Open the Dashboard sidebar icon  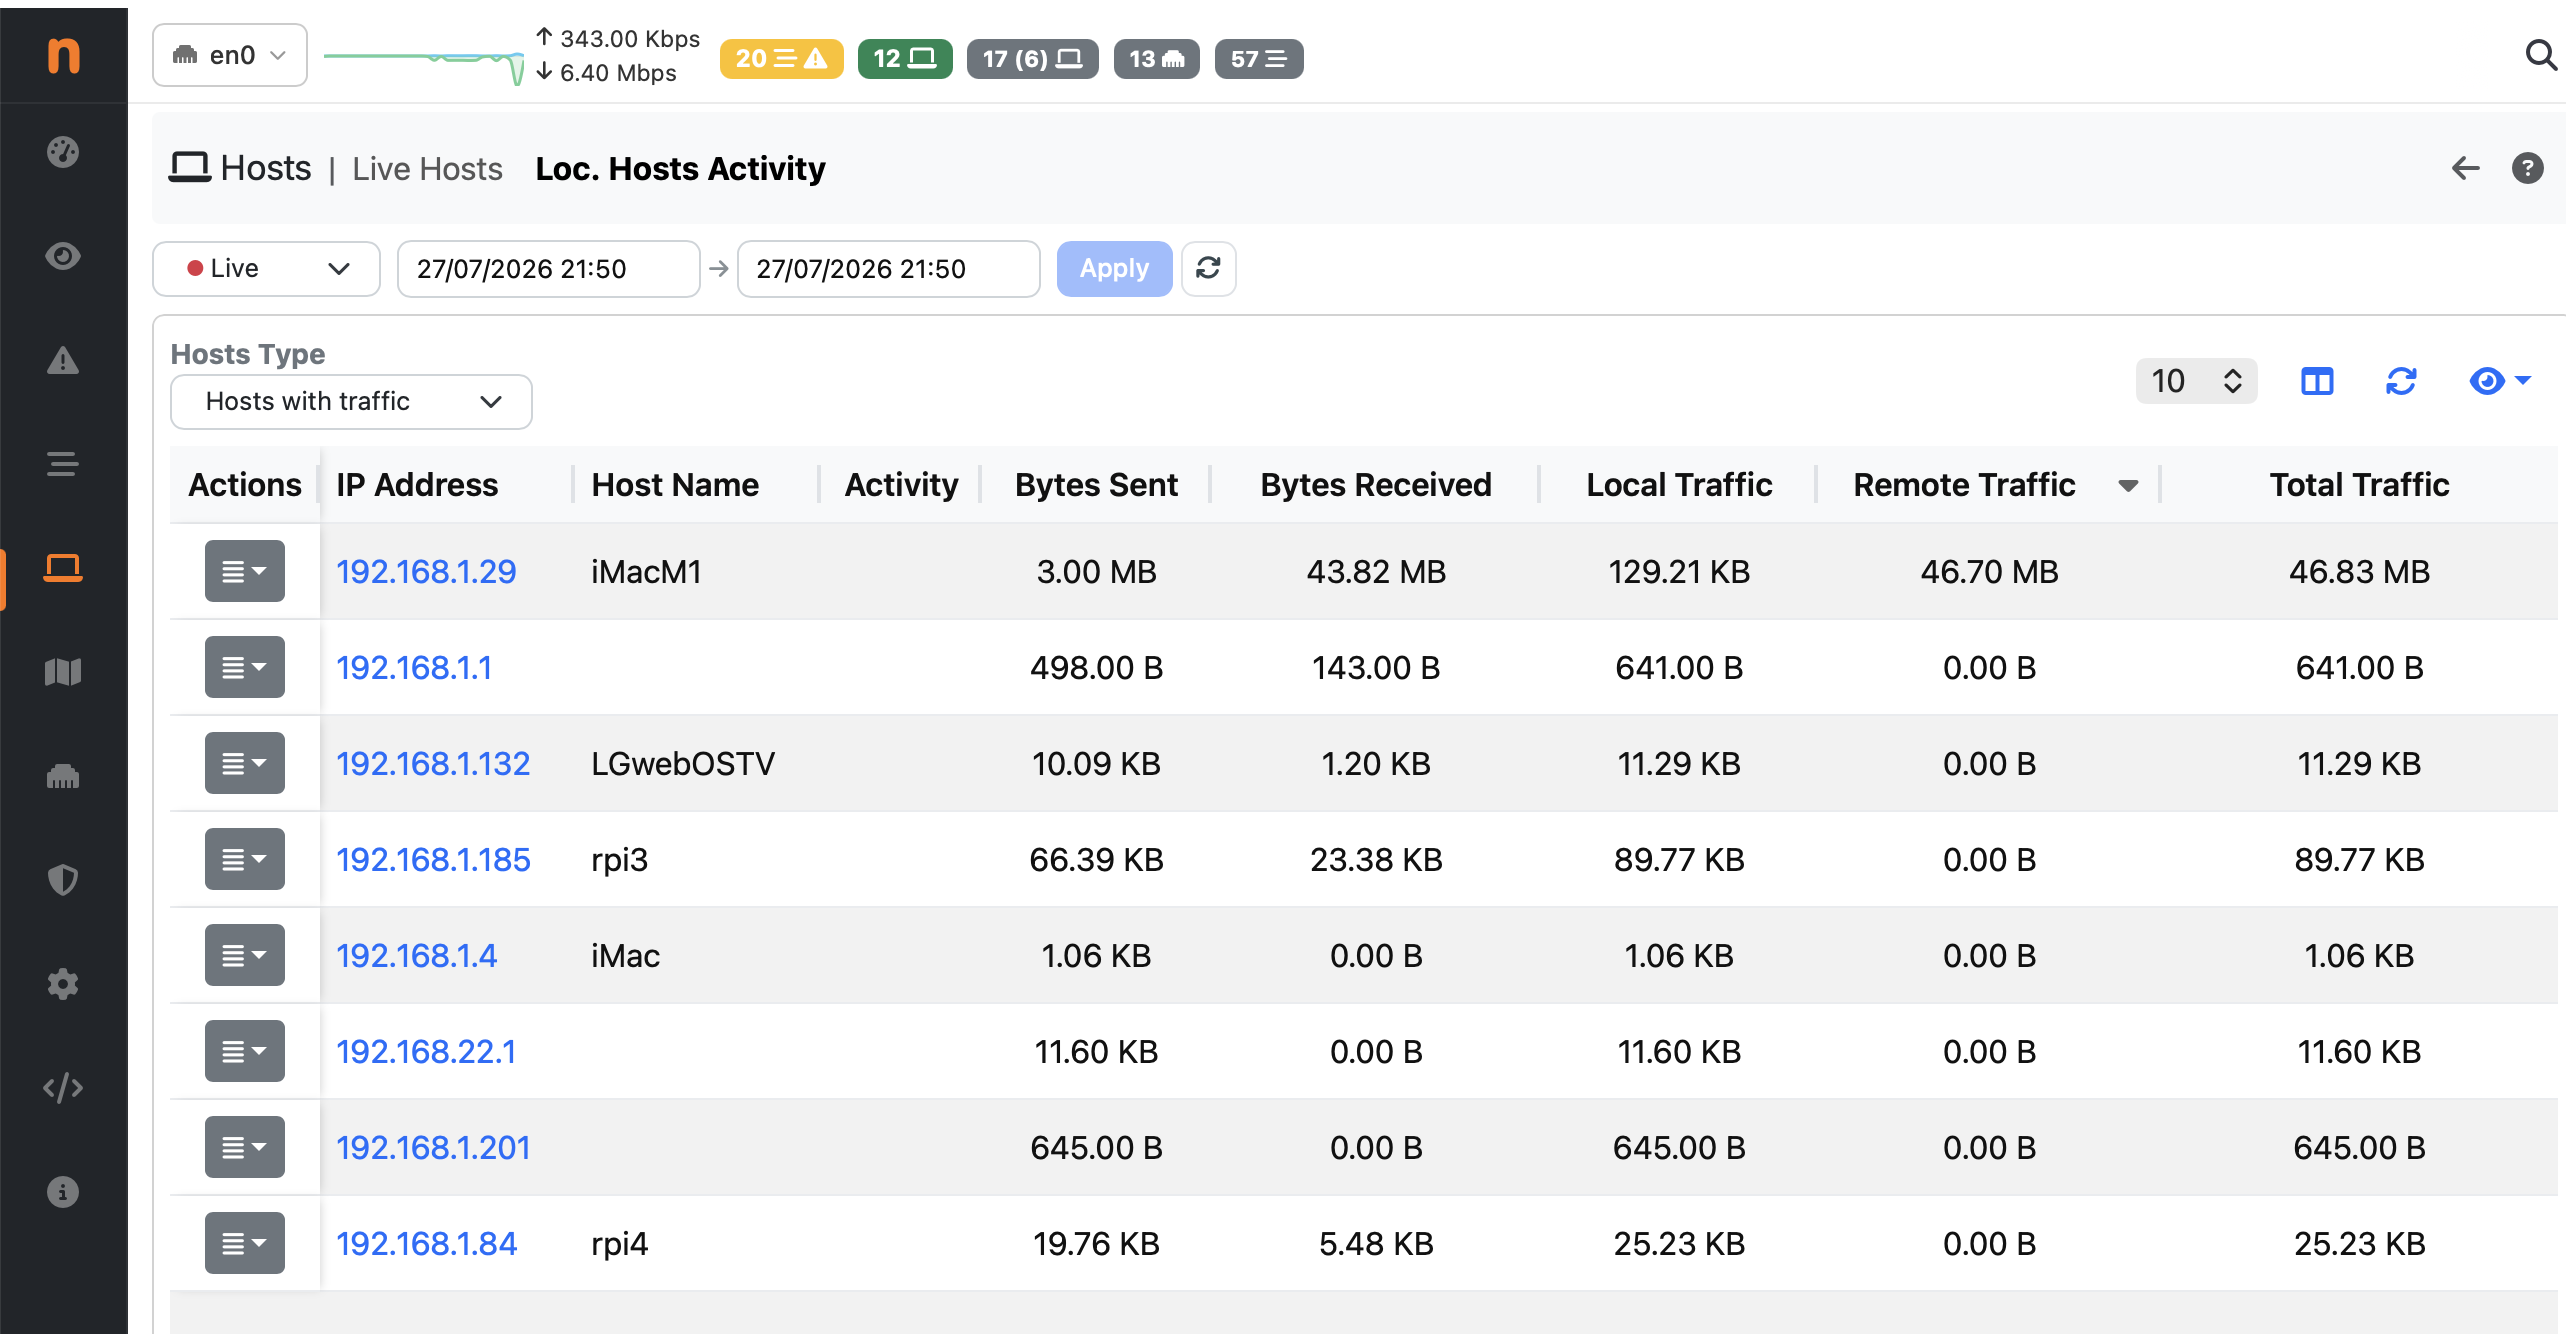point(63,152)
